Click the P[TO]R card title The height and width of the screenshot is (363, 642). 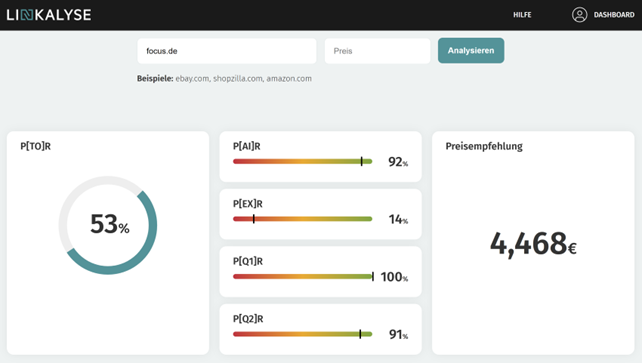coord(36,146)
